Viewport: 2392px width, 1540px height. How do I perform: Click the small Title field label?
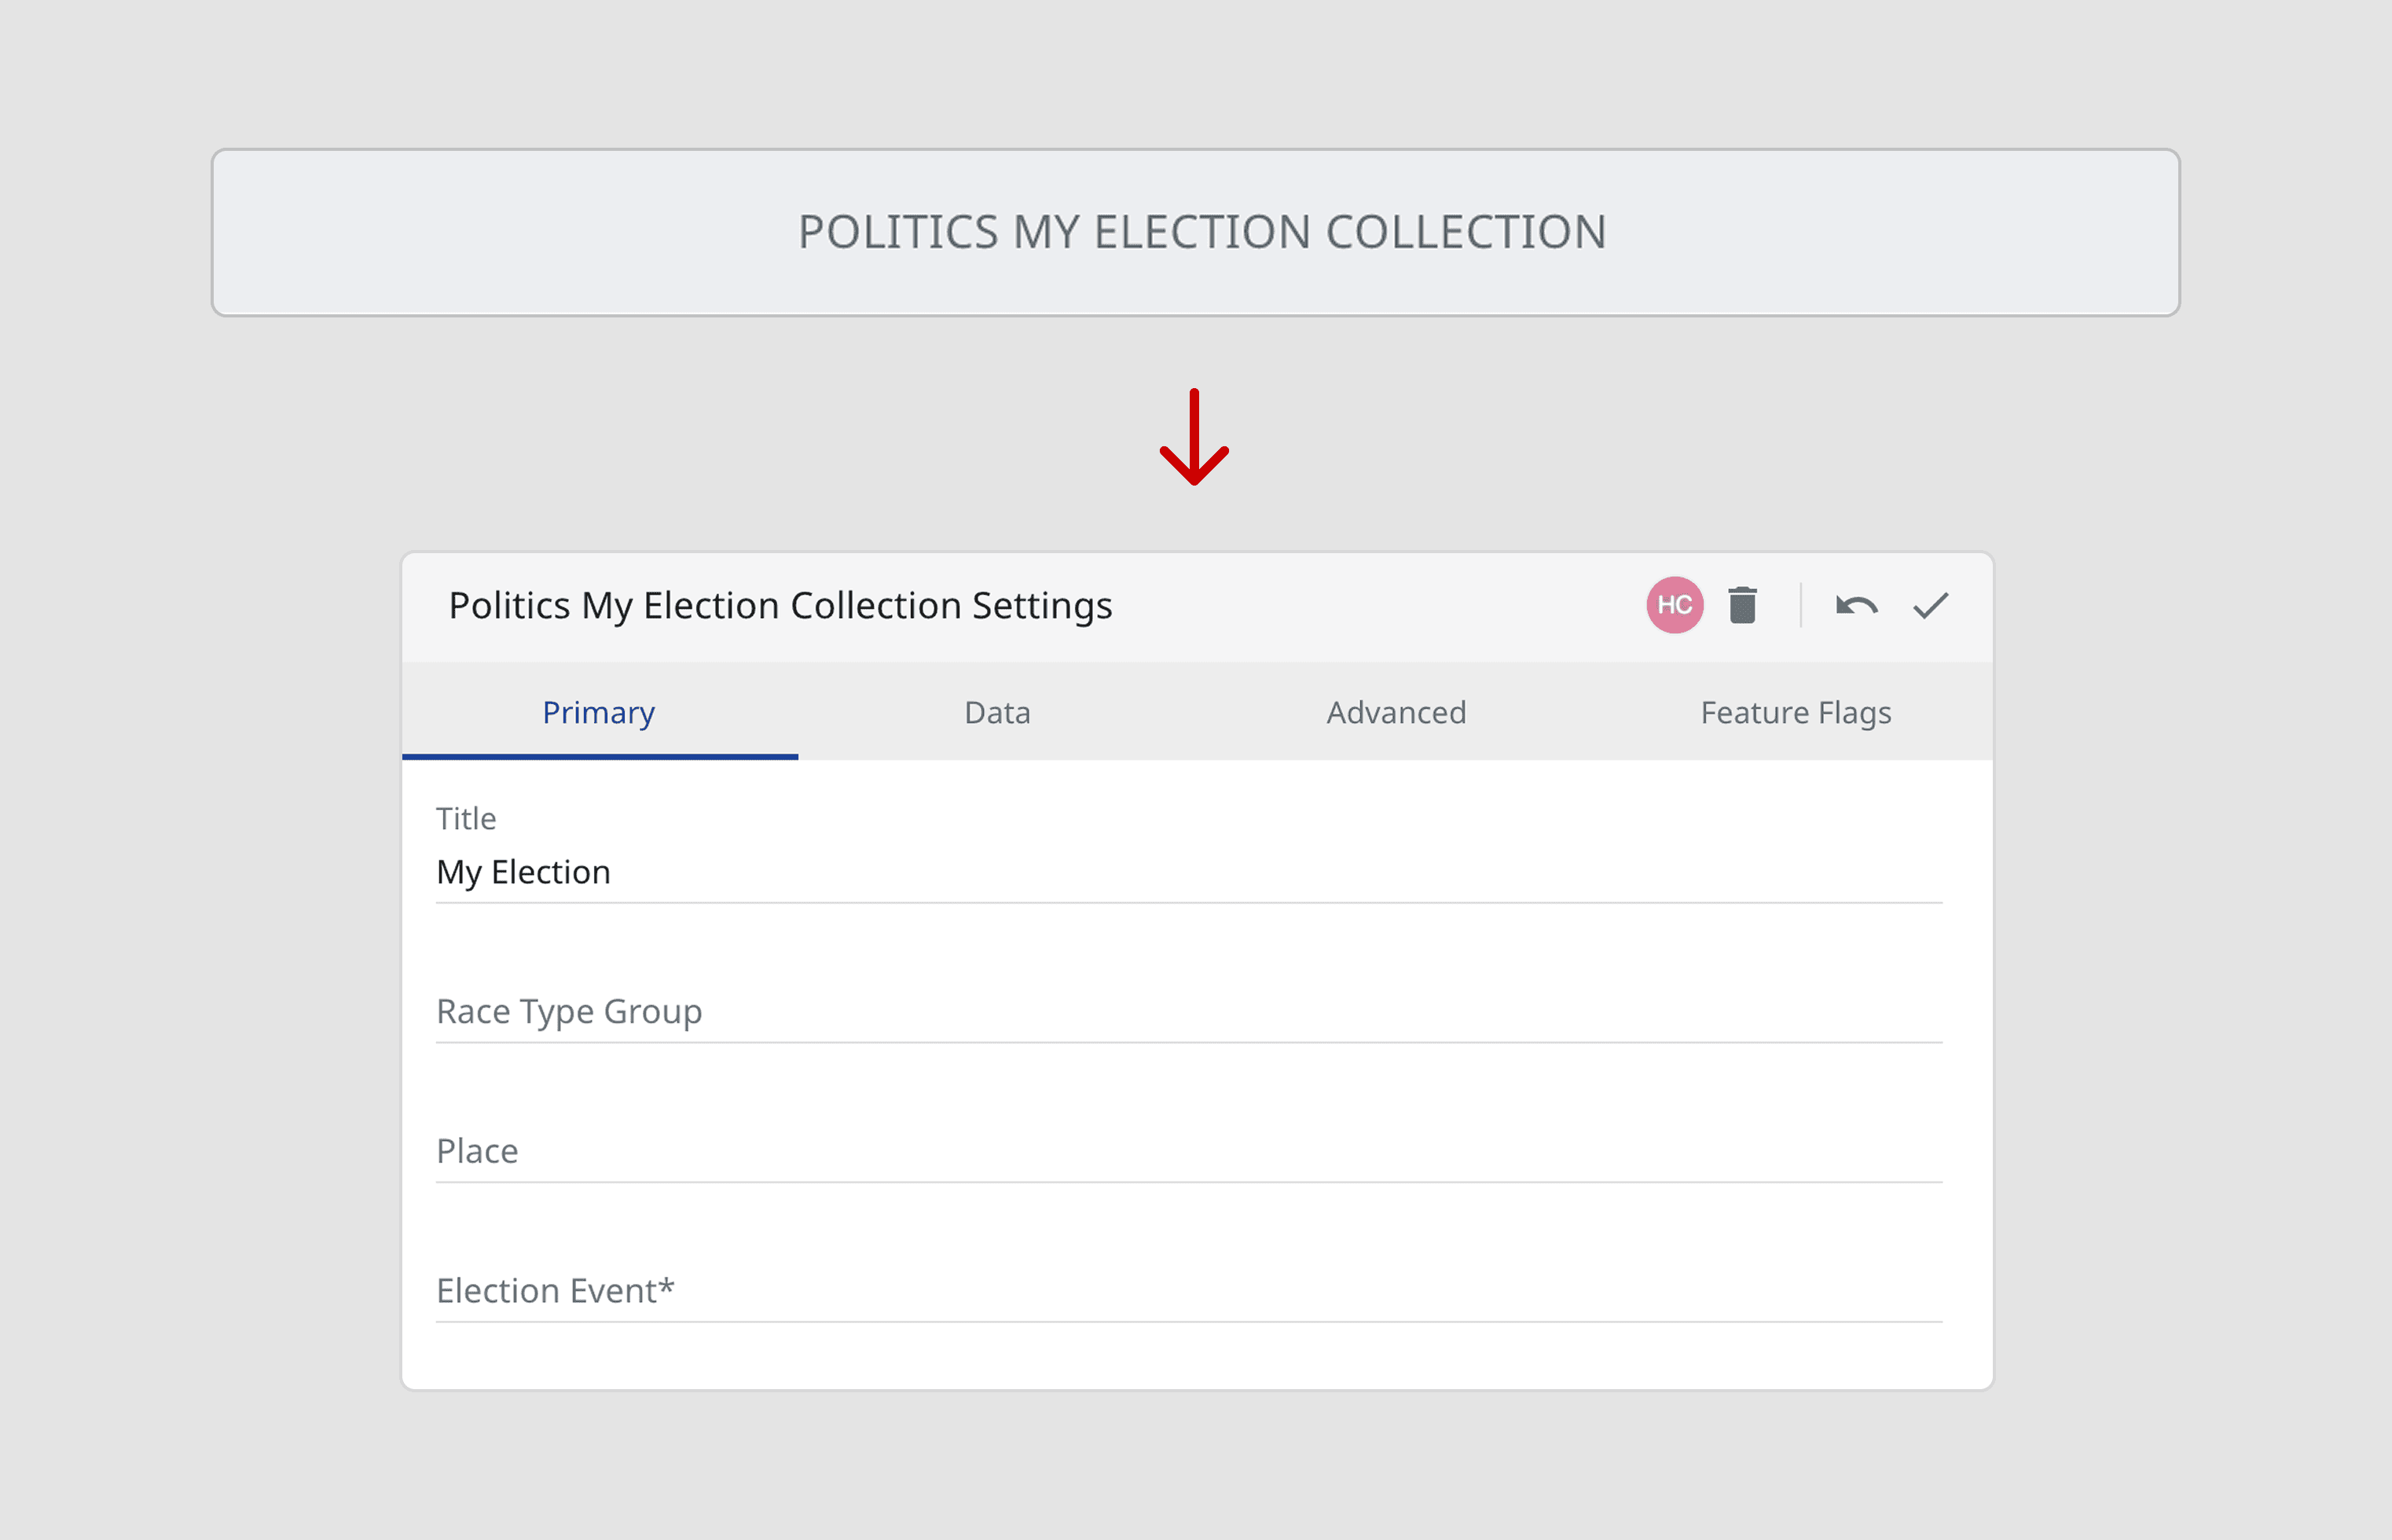tap(466, 819)
